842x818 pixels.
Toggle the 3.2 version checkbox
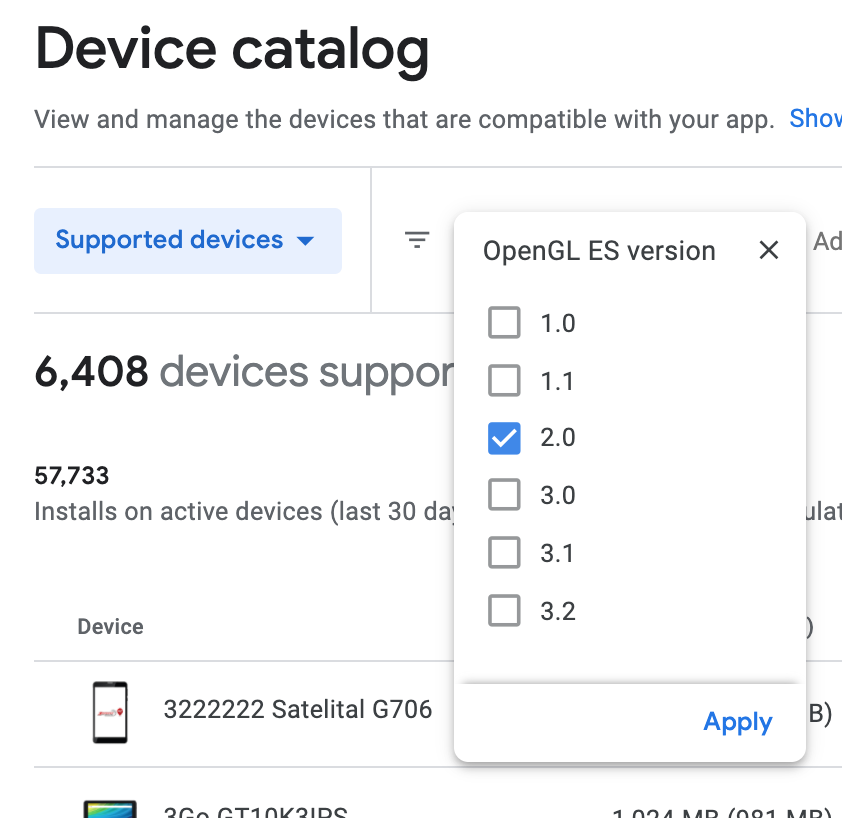click(x=504, y=611)
